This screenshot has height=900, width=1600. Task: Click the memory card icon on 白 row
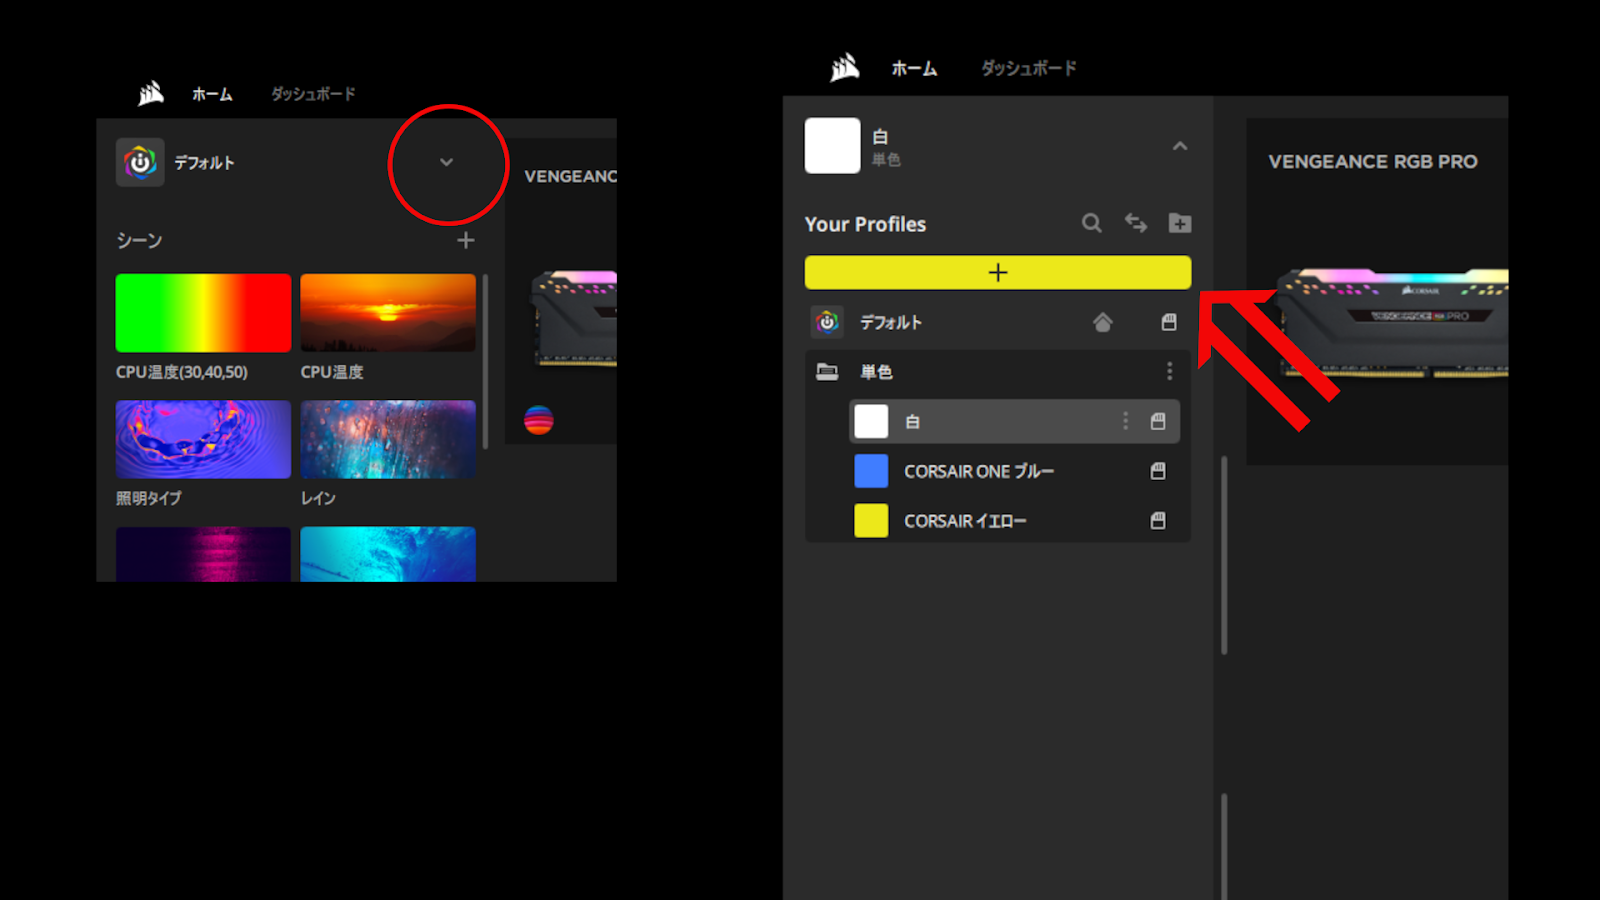coord(1158,421)
